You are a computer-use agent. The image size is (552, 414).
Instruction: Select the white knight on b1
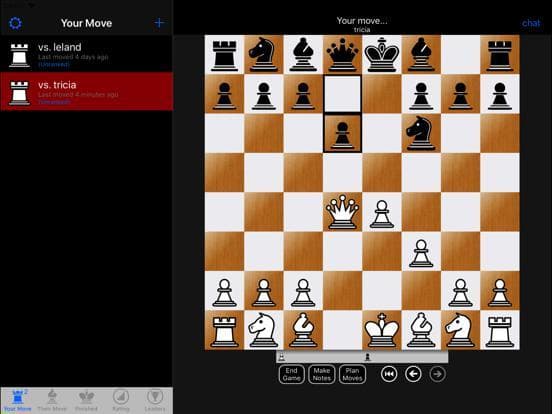point(264,330)
